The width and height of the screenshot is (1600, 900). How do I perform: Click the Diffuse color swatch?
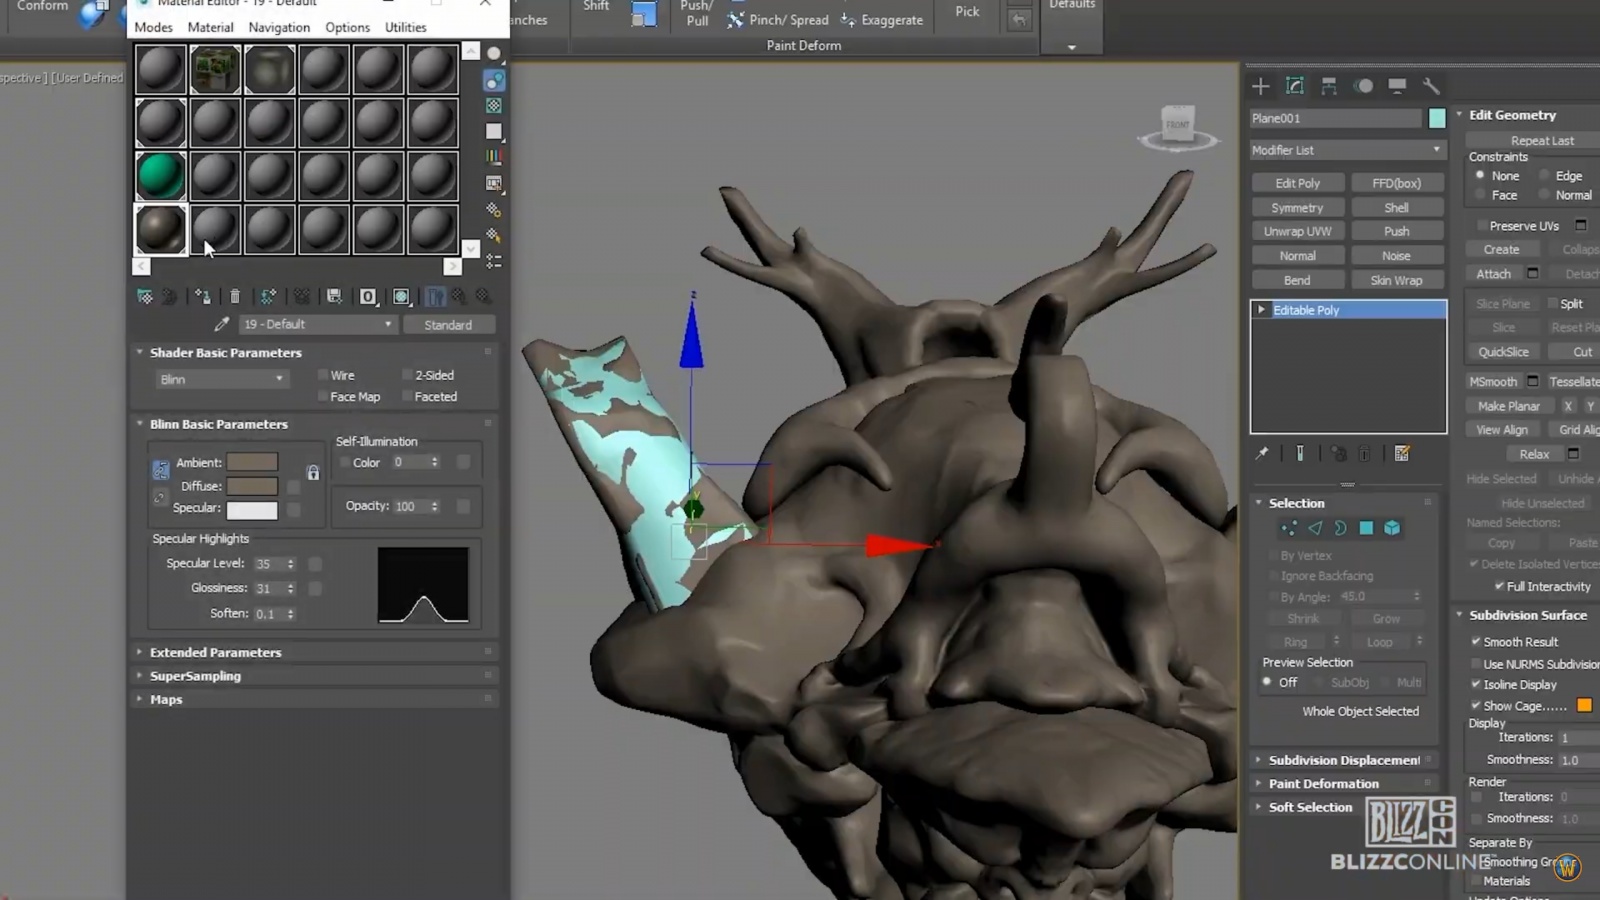(252, 485)
